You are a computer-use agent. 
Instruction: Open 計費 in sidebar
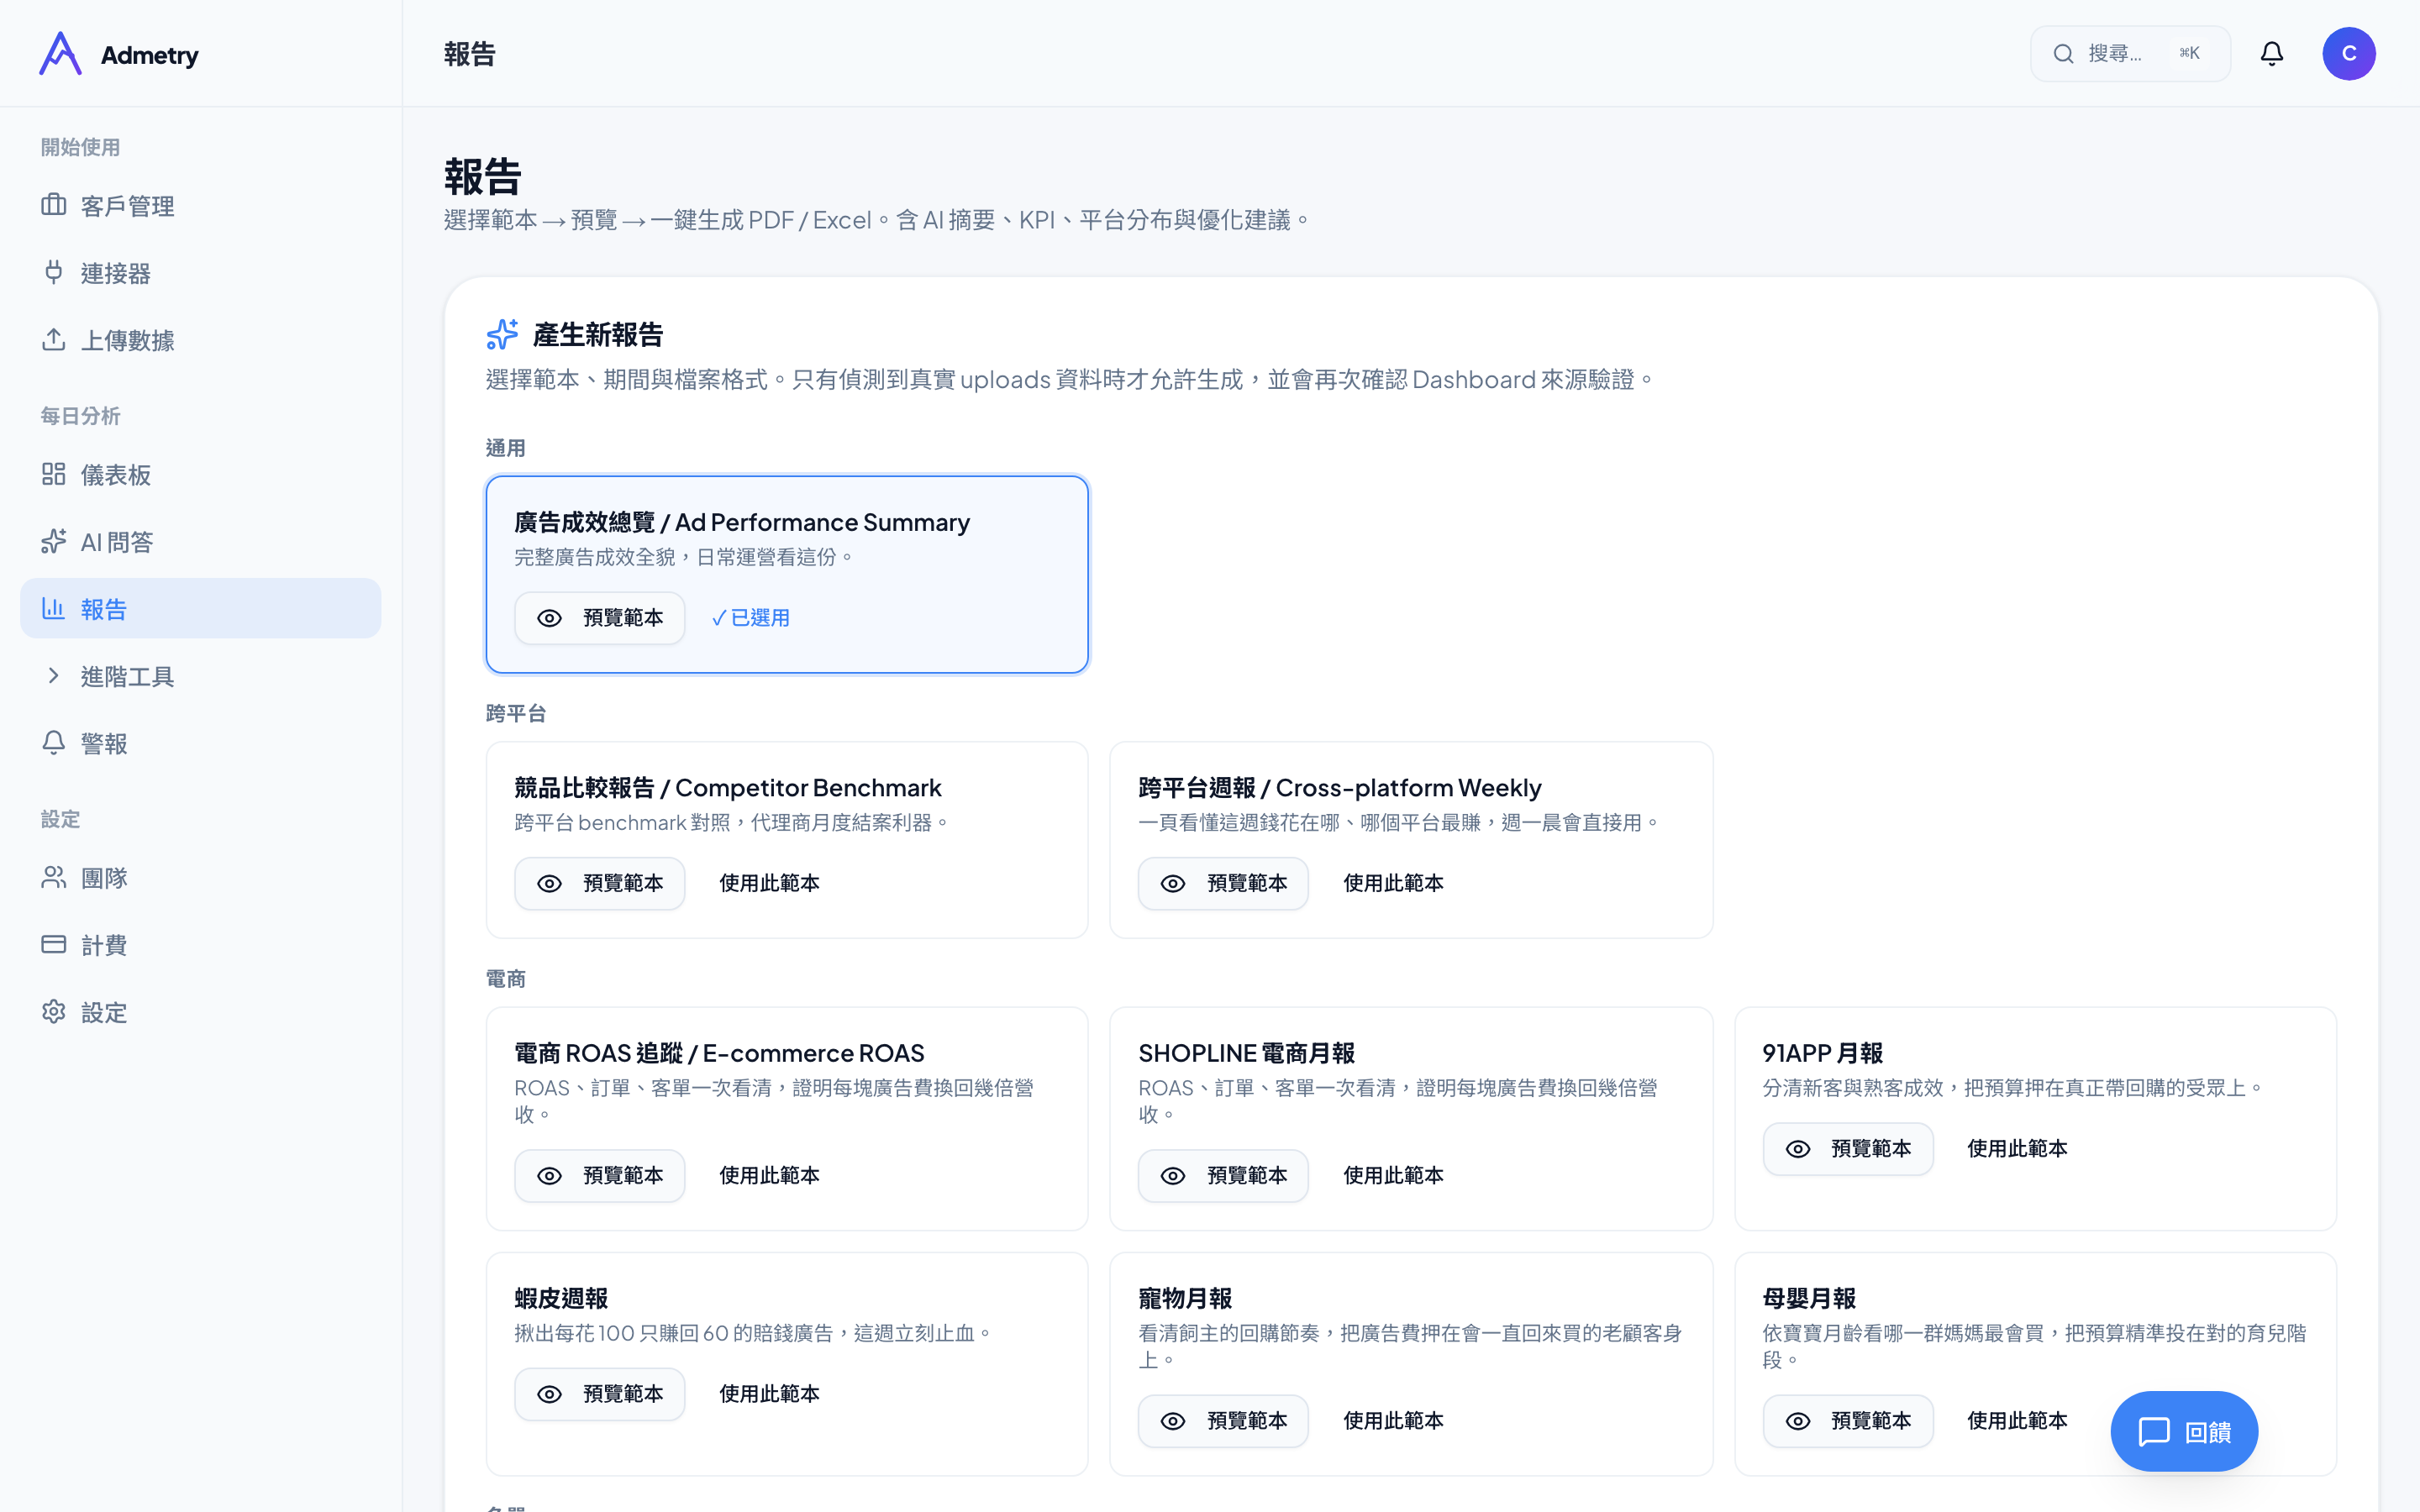pos(200,944)
